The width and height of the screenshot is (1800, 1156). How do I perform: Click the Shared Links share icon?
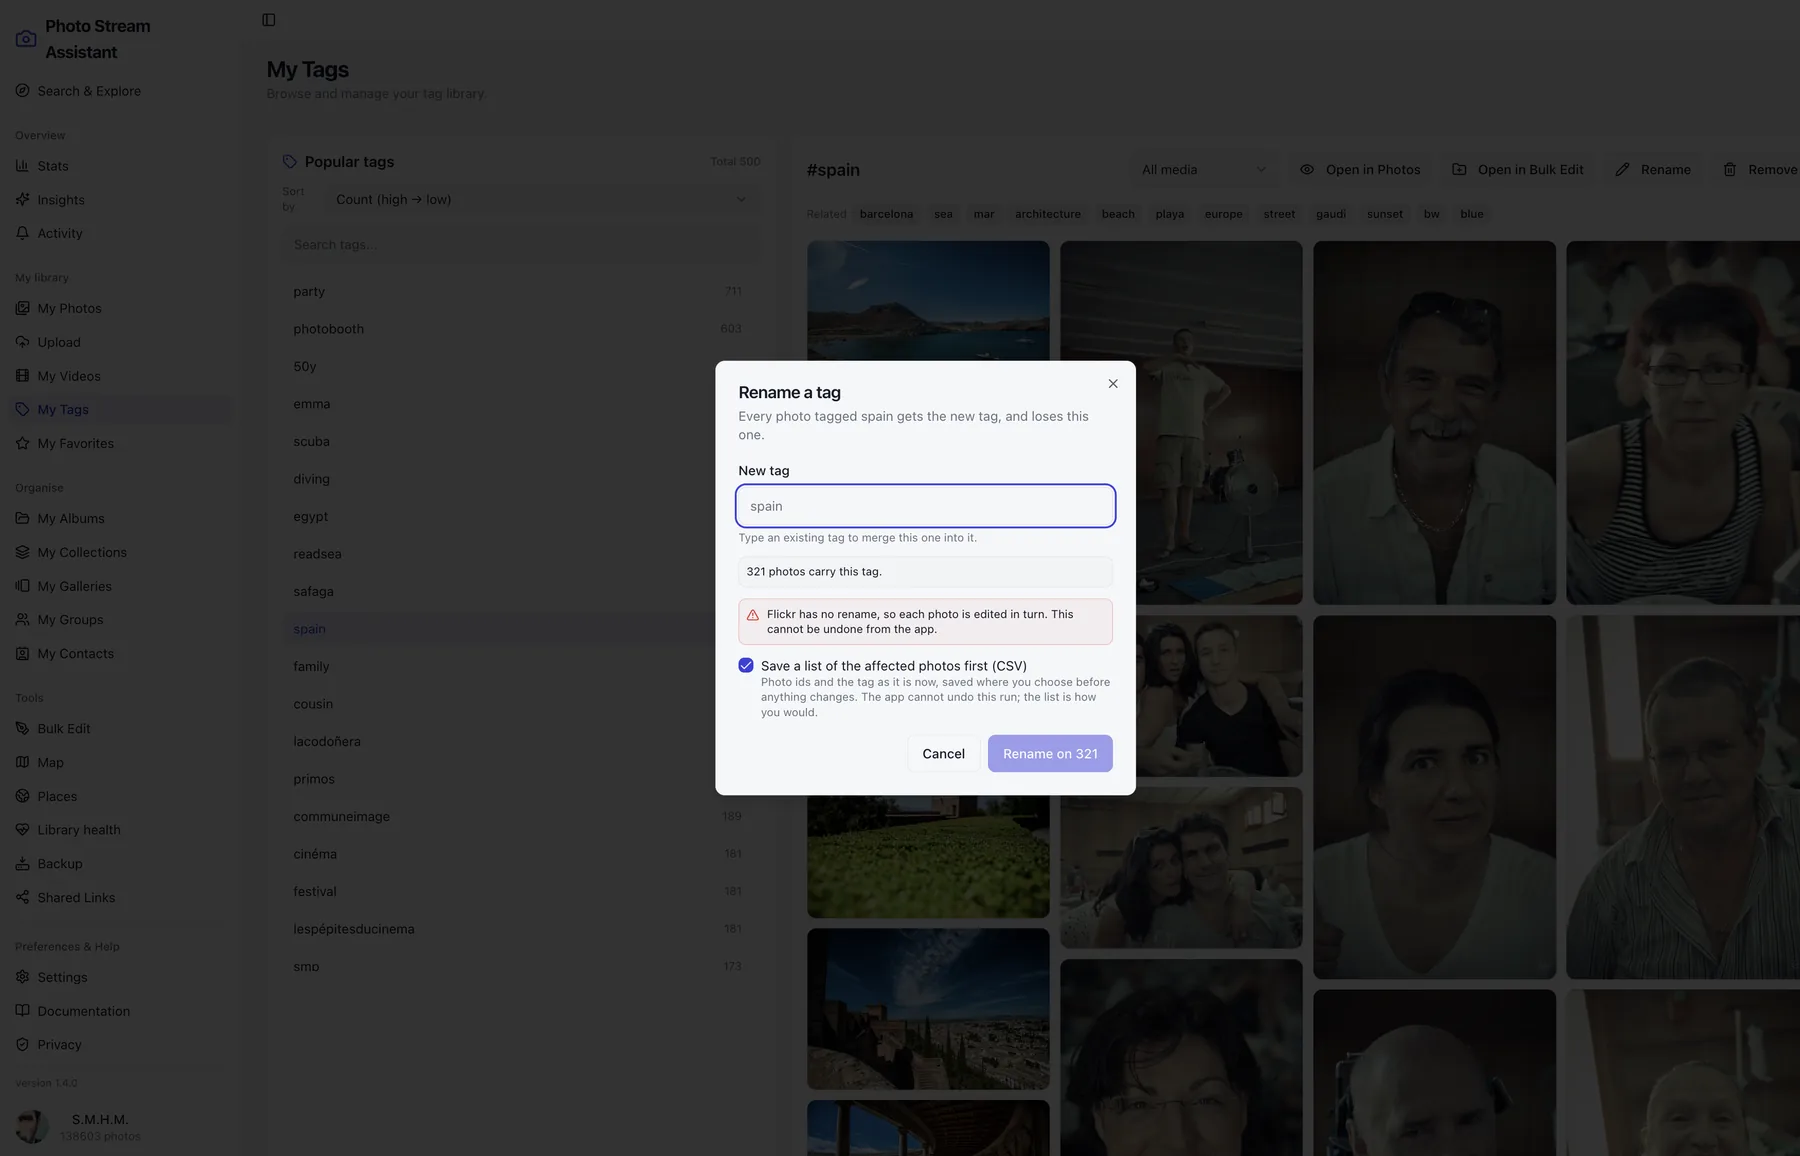22,897
